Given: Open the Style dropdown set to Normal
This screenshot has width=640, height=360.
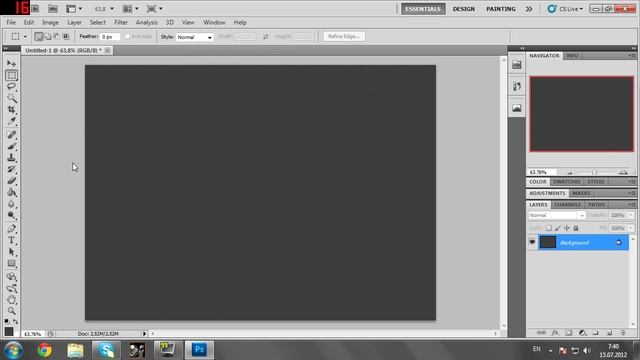Looking at the screenshot, I should pyautogui.click(x=194, y=37).
